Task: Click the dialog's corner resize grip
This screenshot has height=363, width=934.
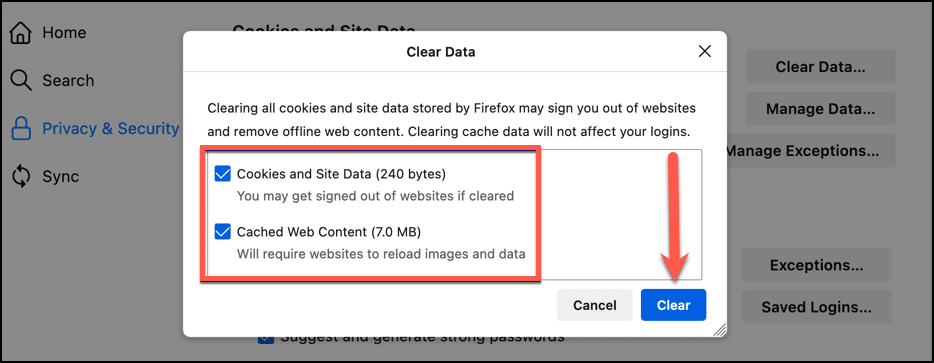Action: pyautogui.click(x=720, y=330)
